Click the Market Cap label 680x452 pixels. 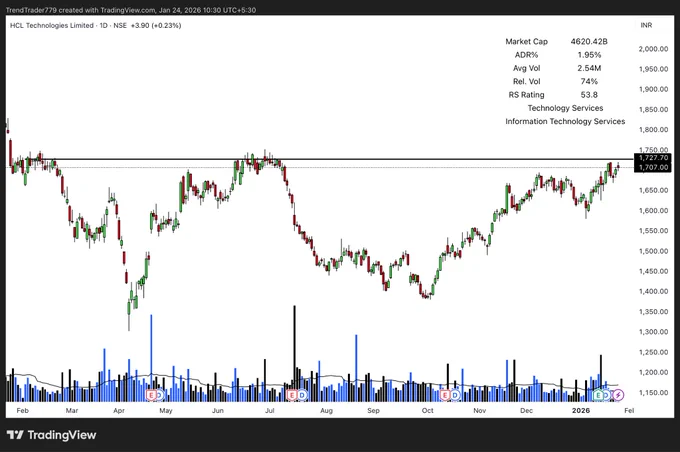526,42
